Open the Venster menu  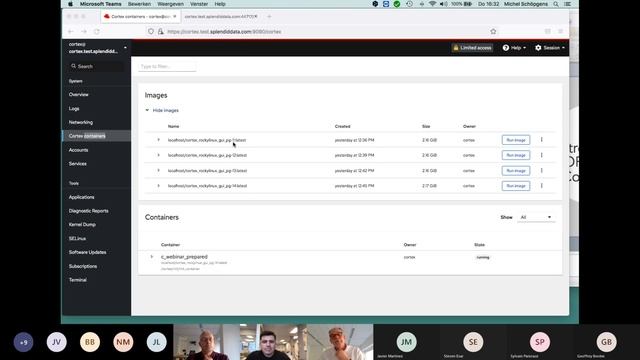pyautogui.click(x=199, y=4)
